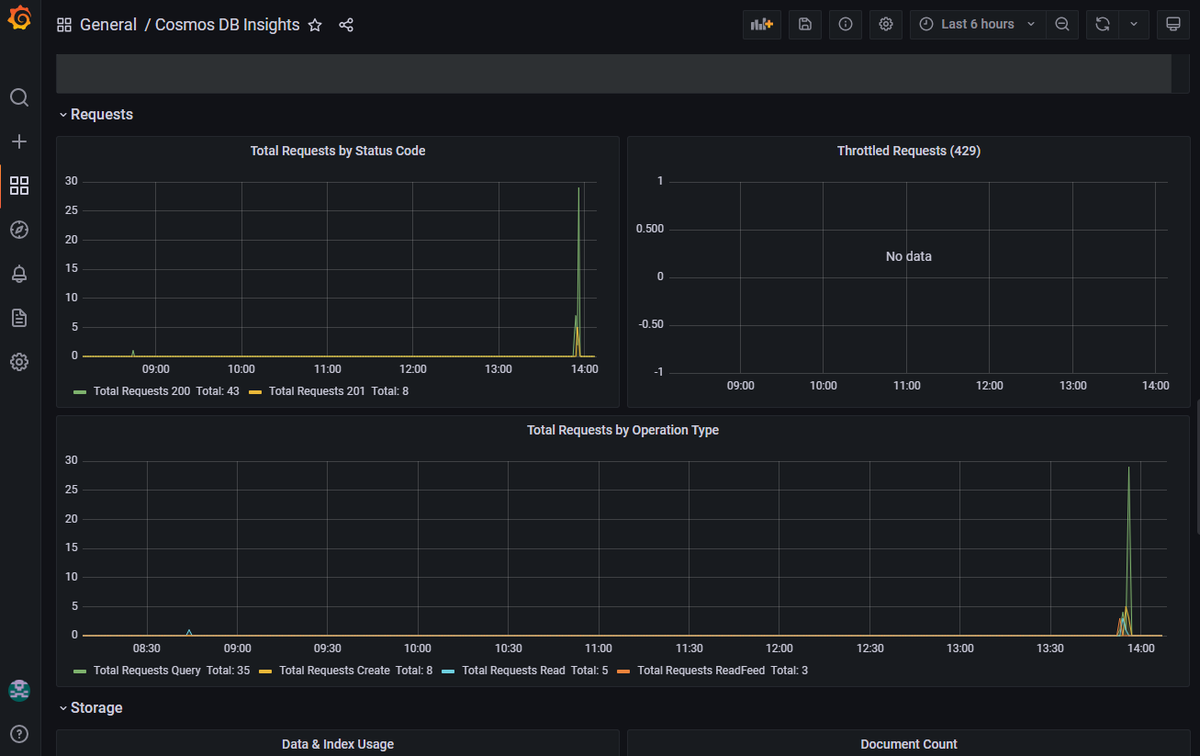Open the refresh interval dropdown arrow
The height and width of the screenshot is (756, 1200).
coord(1133,25)
